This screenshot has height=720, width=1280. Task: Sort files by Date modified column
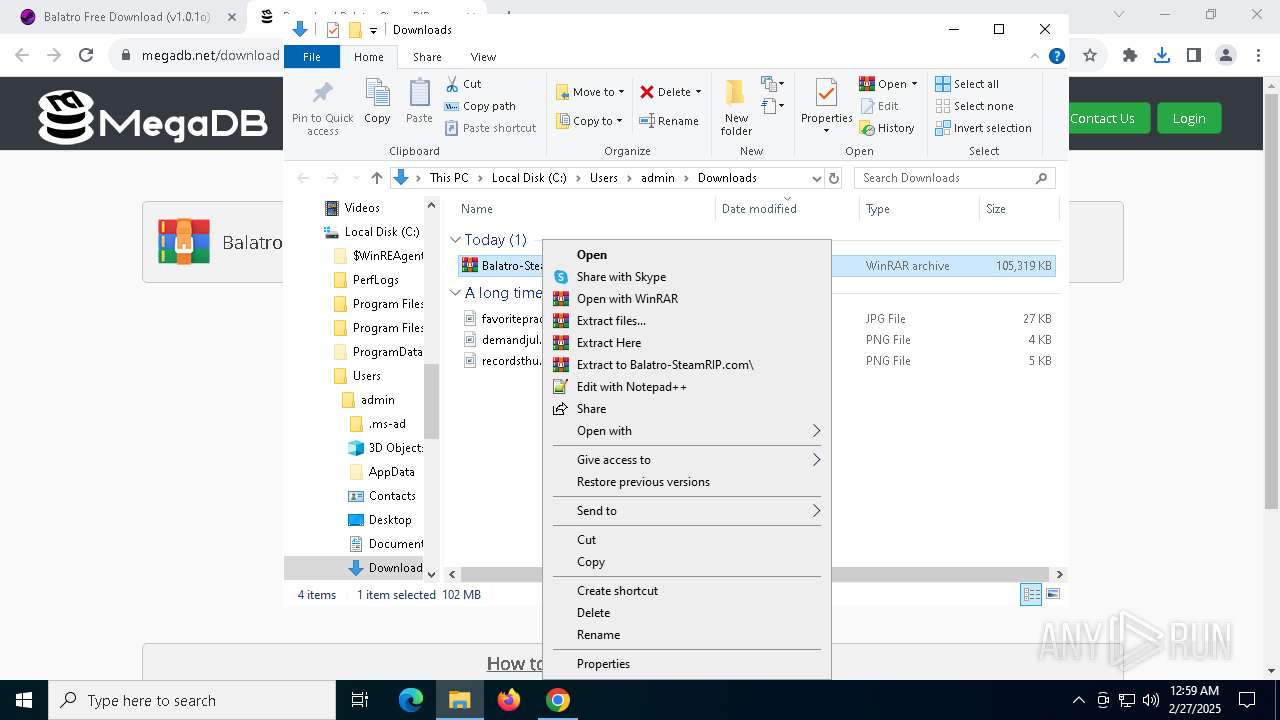(x=788, y=209)
